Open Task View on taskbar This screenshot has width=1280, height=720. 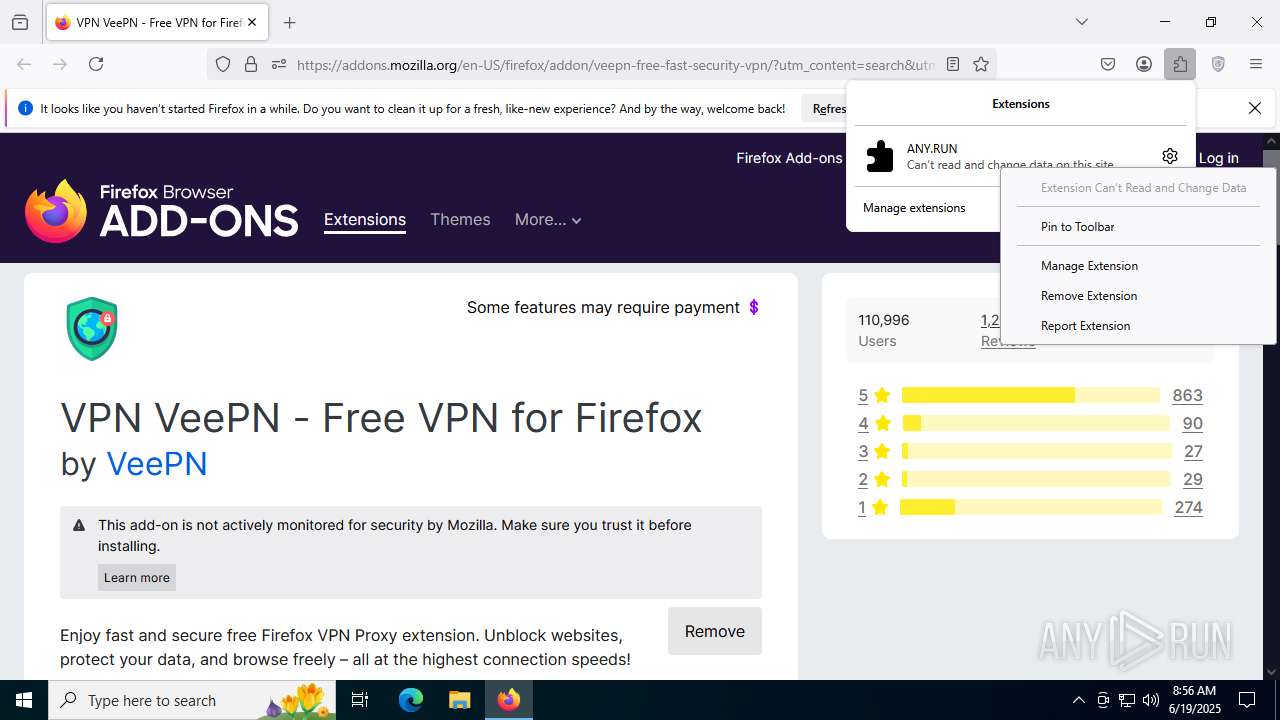coord(360,700)
